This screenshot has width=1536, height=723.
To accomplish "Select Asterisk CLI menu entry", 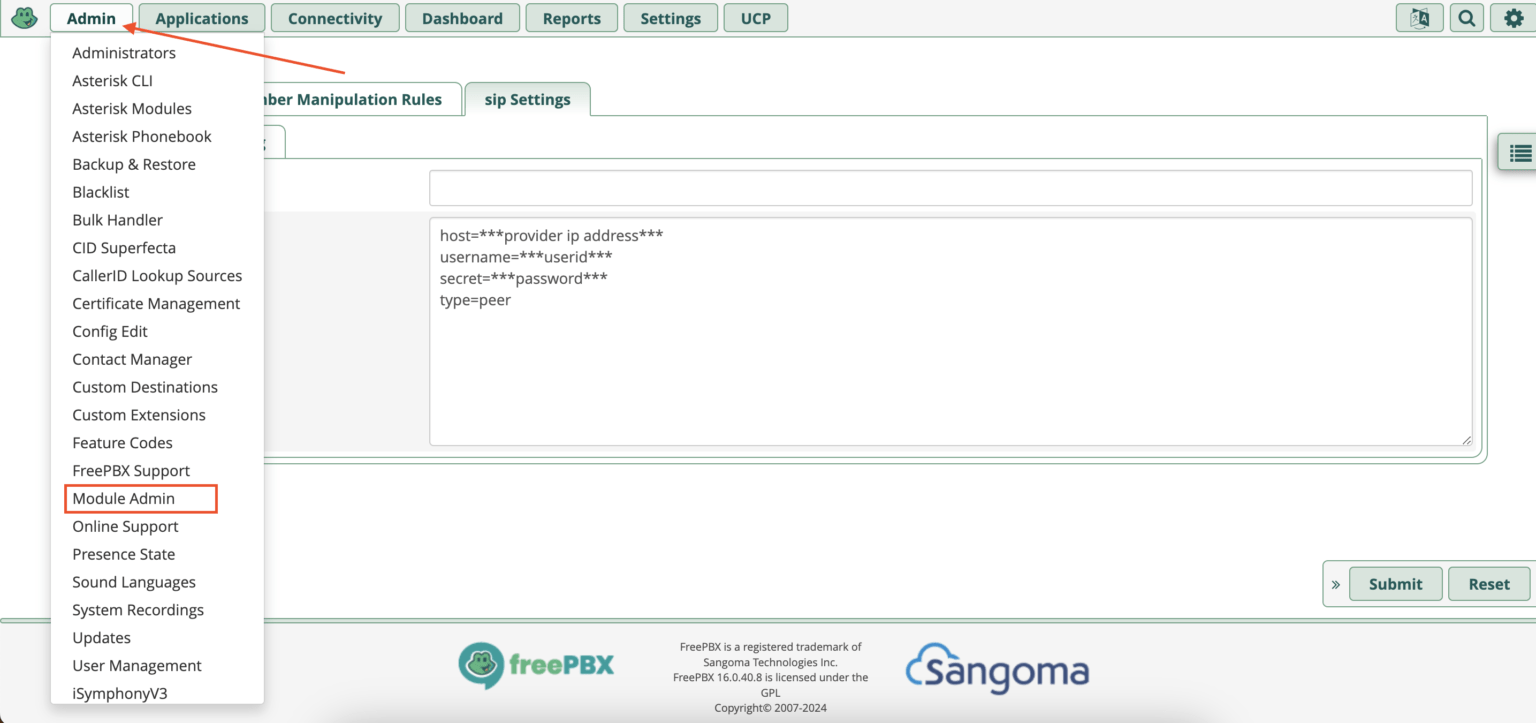I will click(112, 81).
